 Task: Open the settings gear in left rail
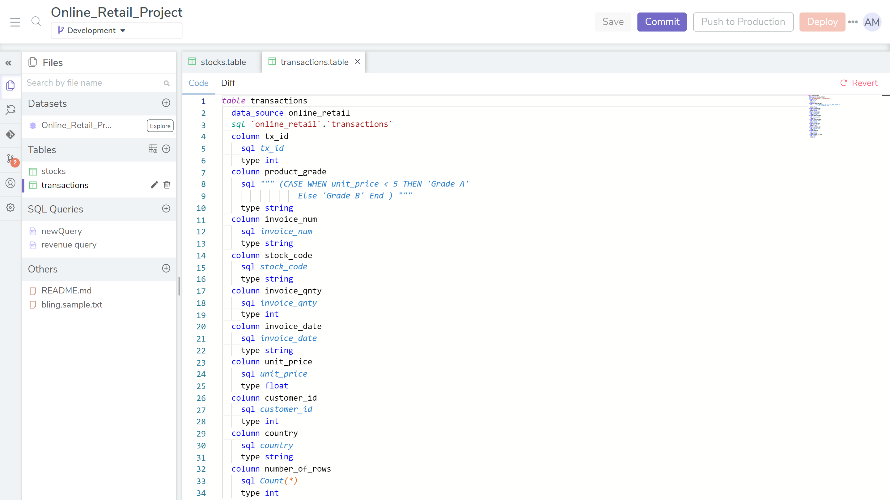coord(10,208)
